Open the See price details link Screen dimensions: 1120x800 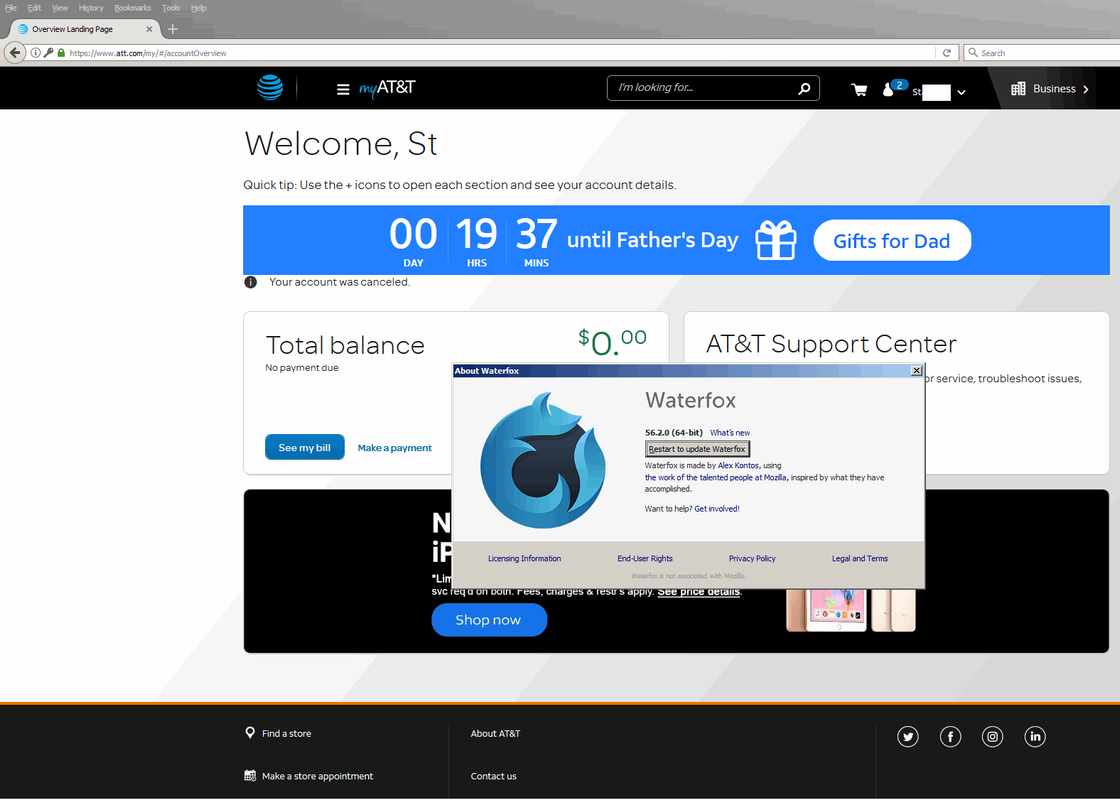point(699,591)
